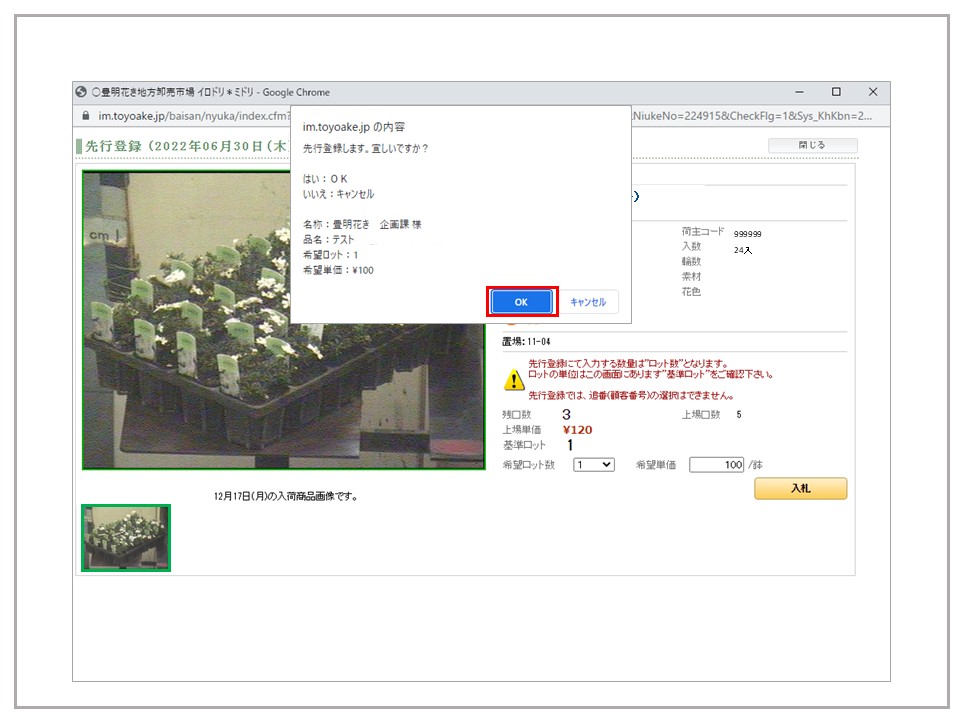This screenshot has width=960, height=720.
Task: Click the 荷主コード 999999 value
Action: tap(747, 233)
